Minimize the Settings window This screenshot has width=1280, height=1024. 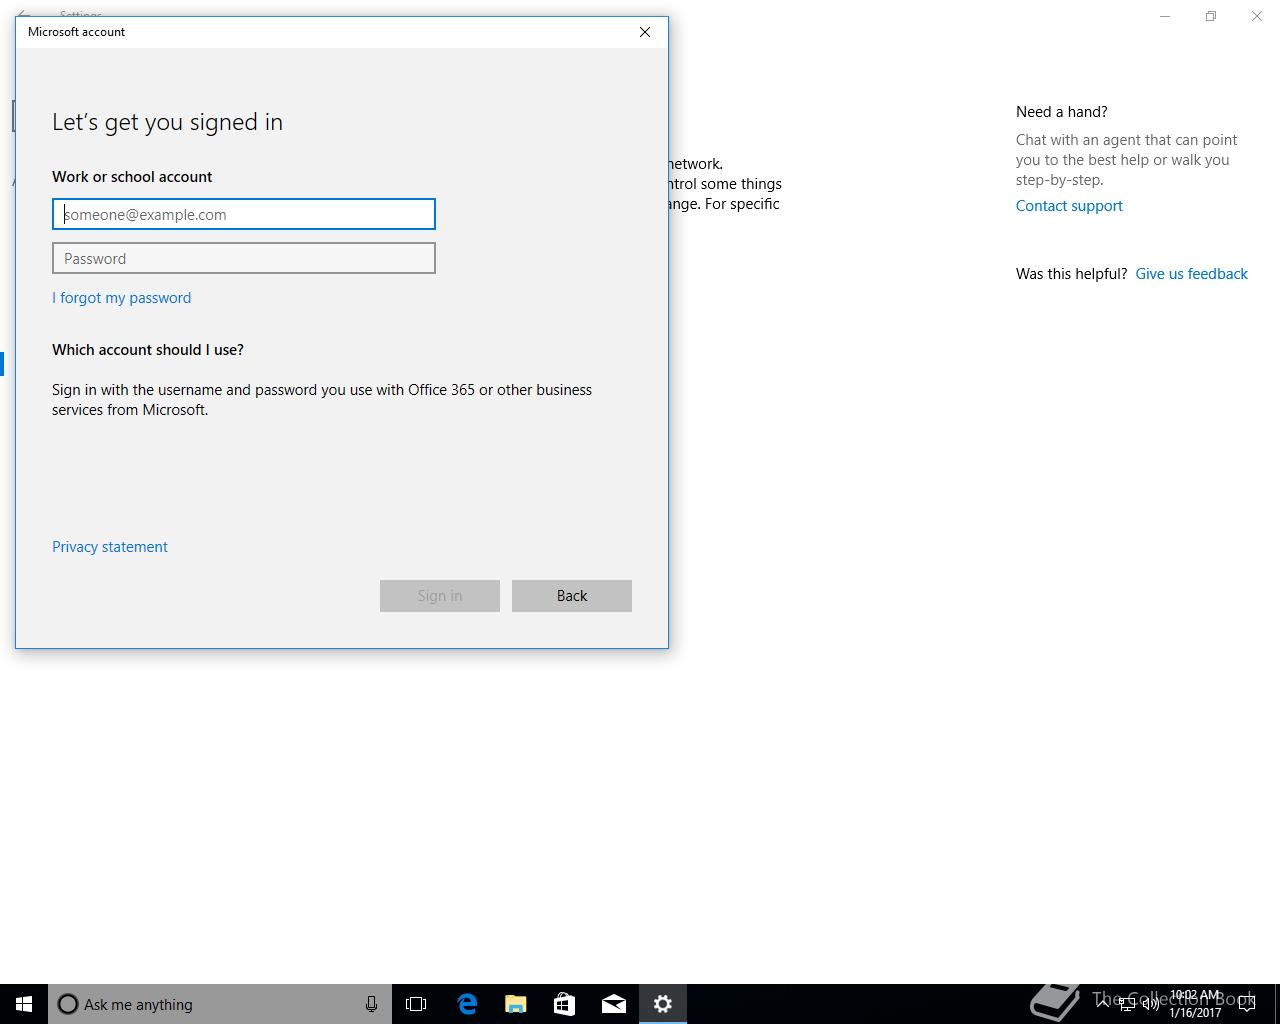click(1165, 16)
